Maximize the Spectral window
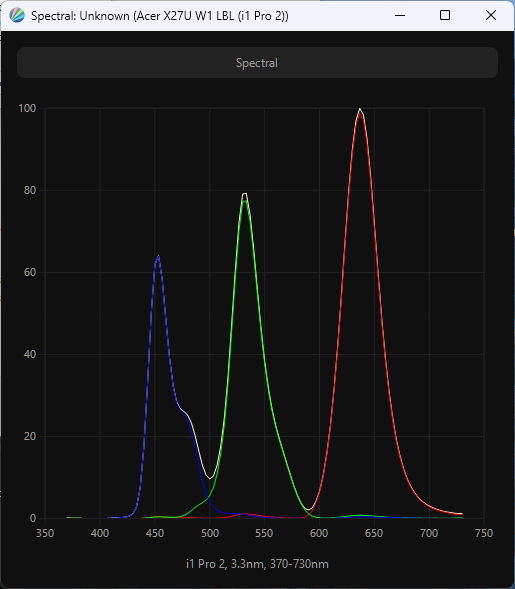This screenshot has height=589, width=515. point(445,15)
